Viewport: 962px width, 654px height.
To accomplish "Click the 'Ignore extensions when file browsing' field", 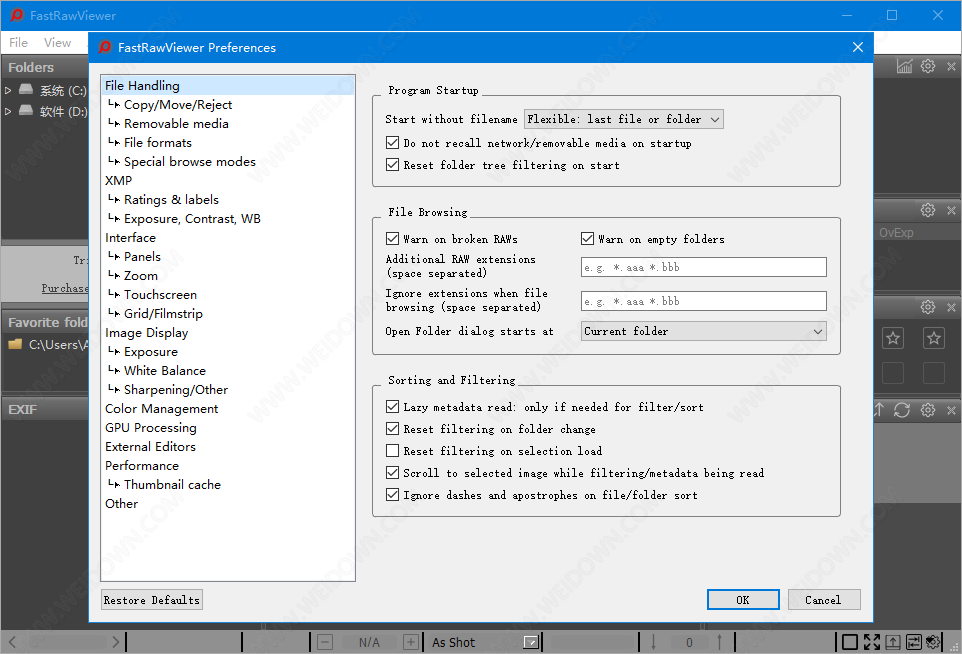I will [704, 301].
